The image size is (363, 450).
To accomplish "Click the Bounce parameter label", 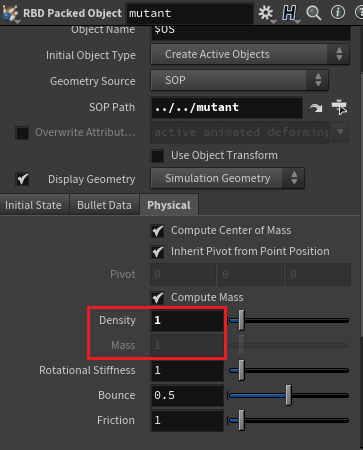I will (117, 395).
